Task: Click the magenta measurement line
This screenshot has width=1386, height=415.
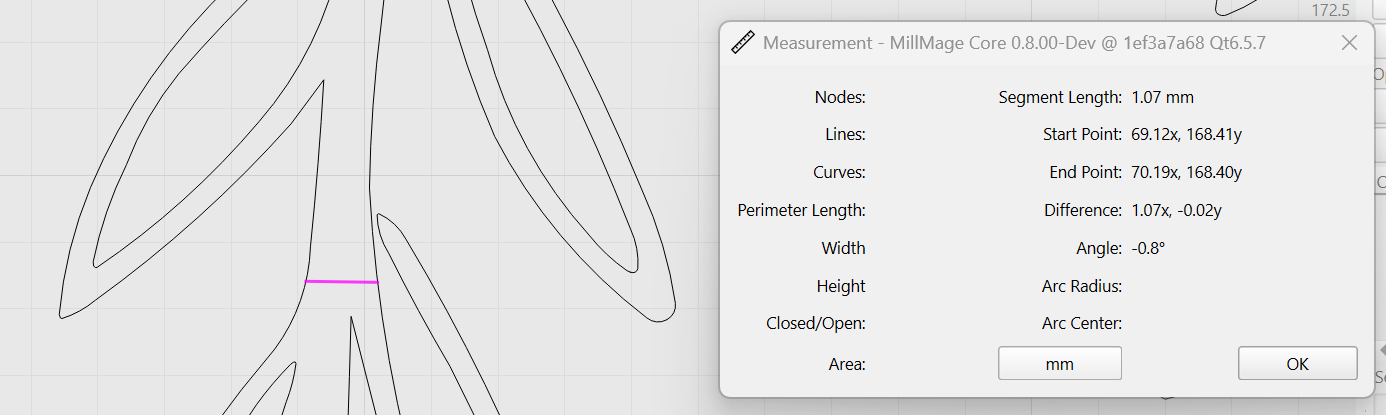Action: (x=342, y=282)
